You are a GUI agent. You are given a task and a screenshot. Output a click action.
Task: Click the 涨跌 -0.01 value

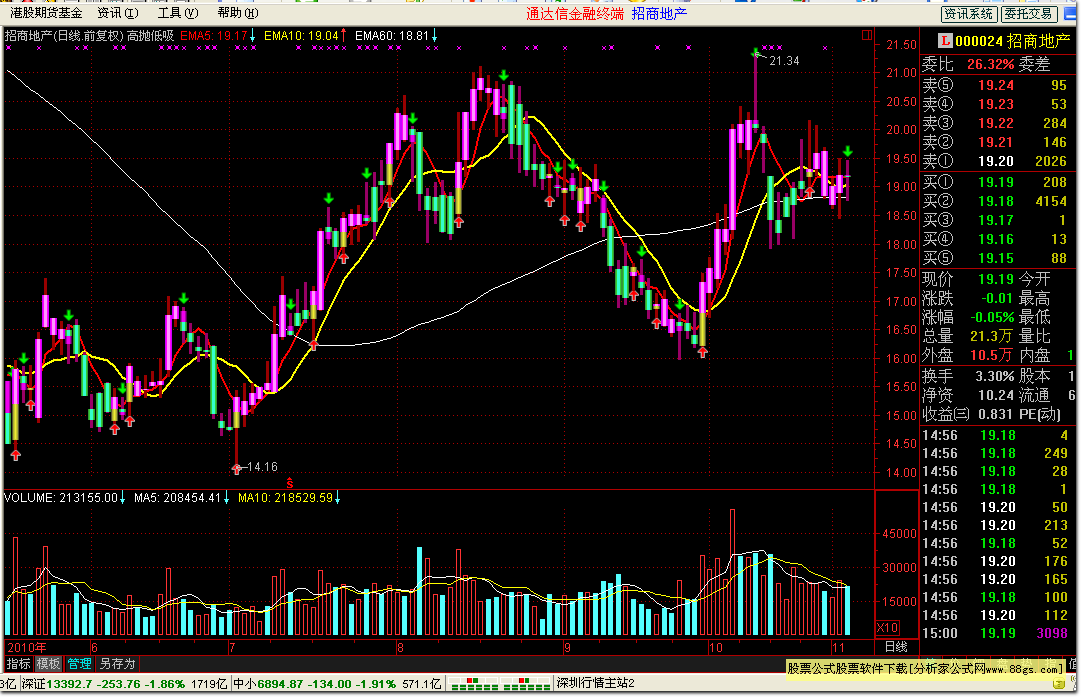[996, 298]
